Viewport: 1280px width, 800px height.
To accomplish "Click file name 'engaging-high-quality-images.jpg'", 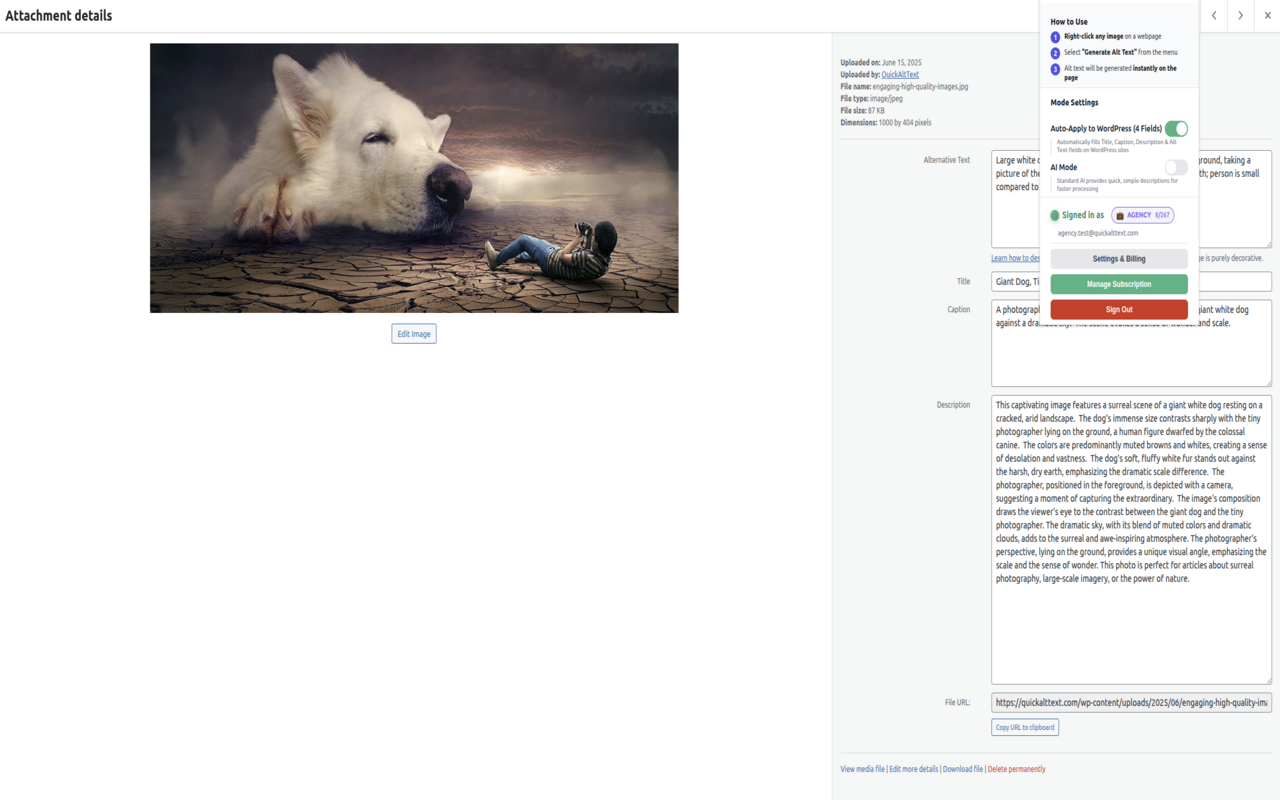I will [x=920, y=87].
